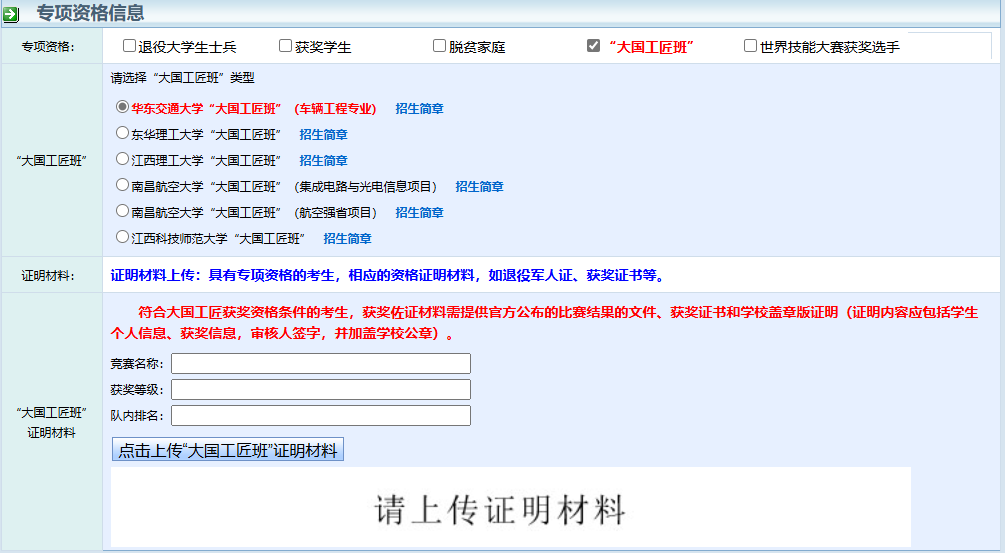Select 江西理工大学 "大国工匠班" radio button

(x=122, y=158)
